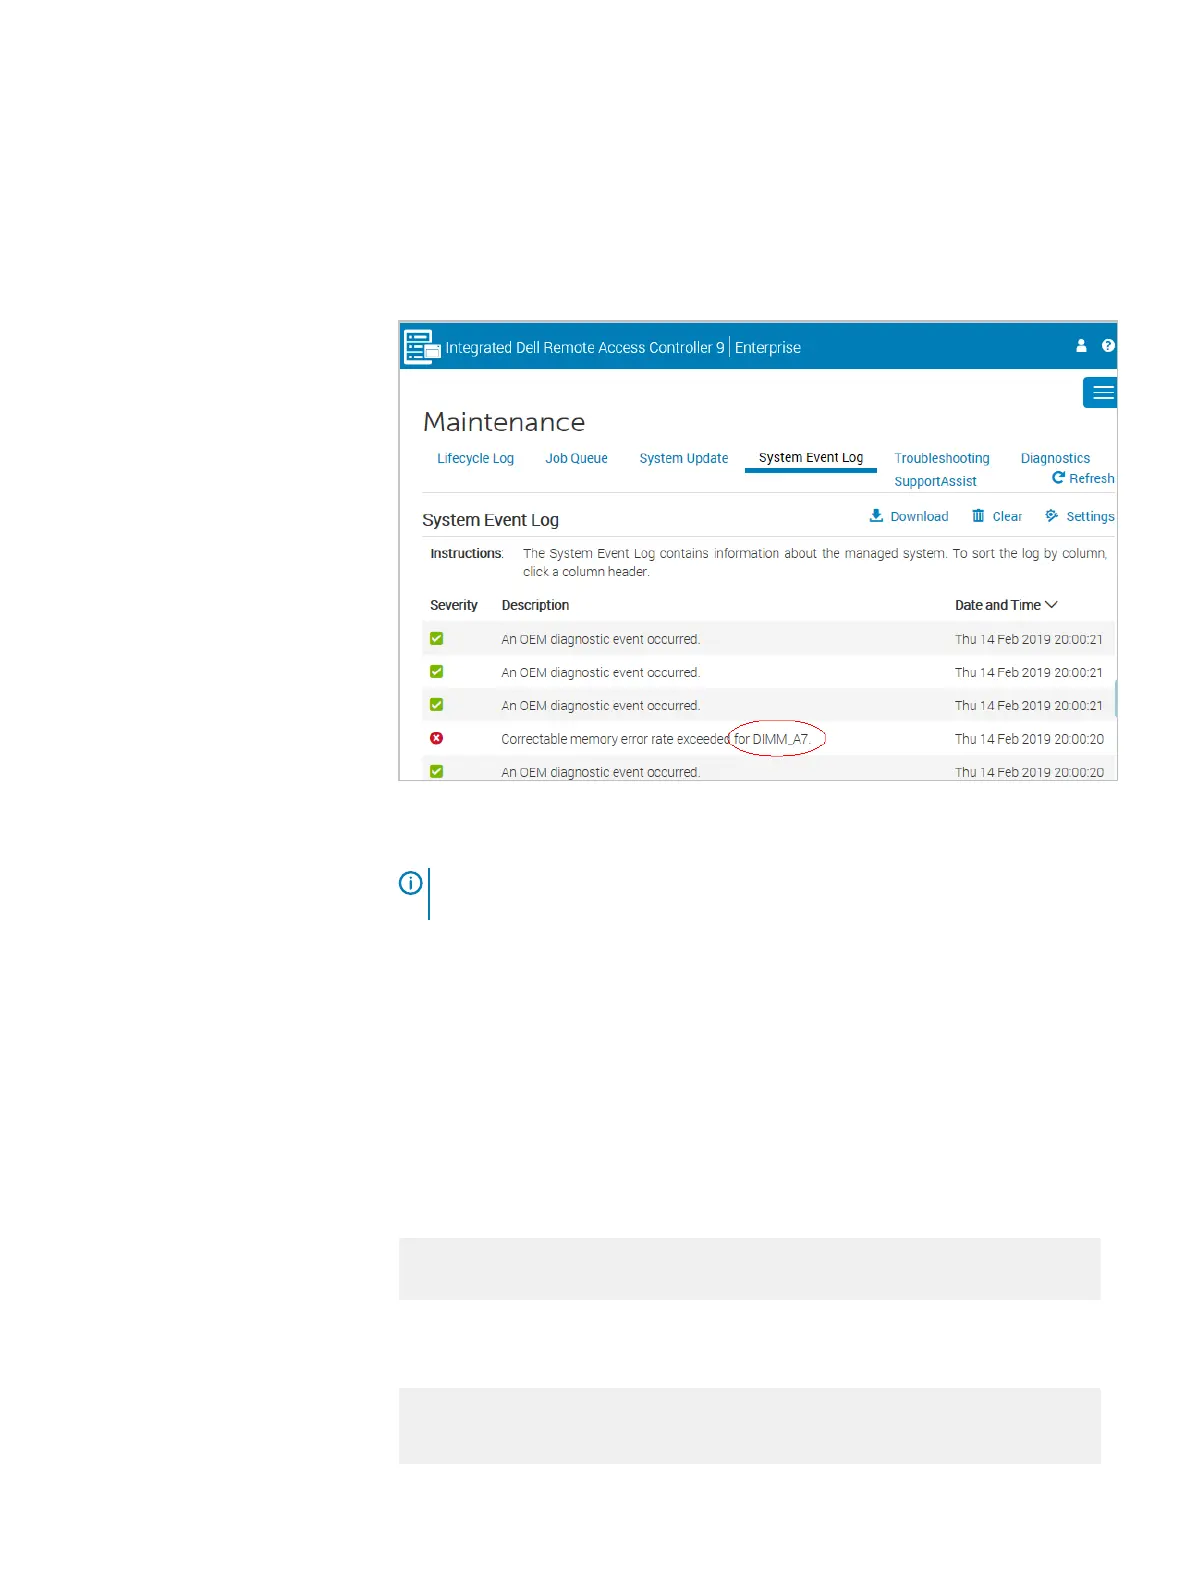Image resolution: width=1191 pixels, height=1584 pixels.
Task: Click the Settings gear icon
Action: [x=1052, y=516]
